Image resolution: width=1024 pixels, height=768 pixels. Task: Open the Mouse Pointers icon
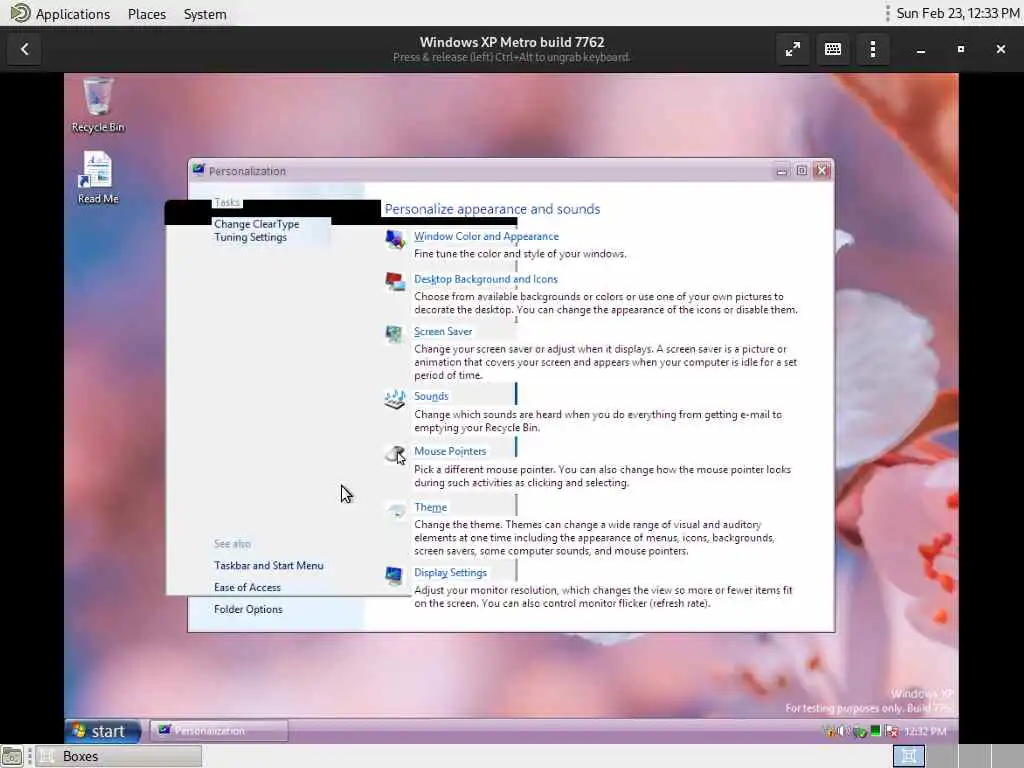tap(394, 455)
